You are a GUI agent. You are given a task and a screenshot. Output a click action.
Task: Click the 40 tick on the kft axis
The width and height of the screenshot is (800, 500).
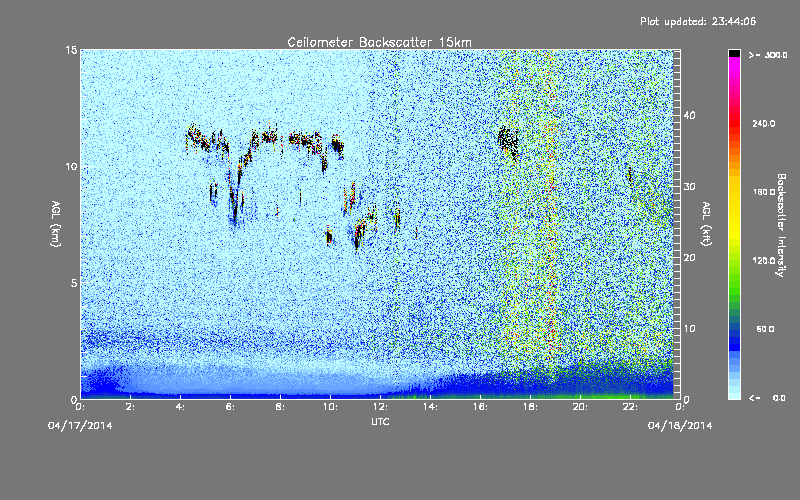(689, 115)
